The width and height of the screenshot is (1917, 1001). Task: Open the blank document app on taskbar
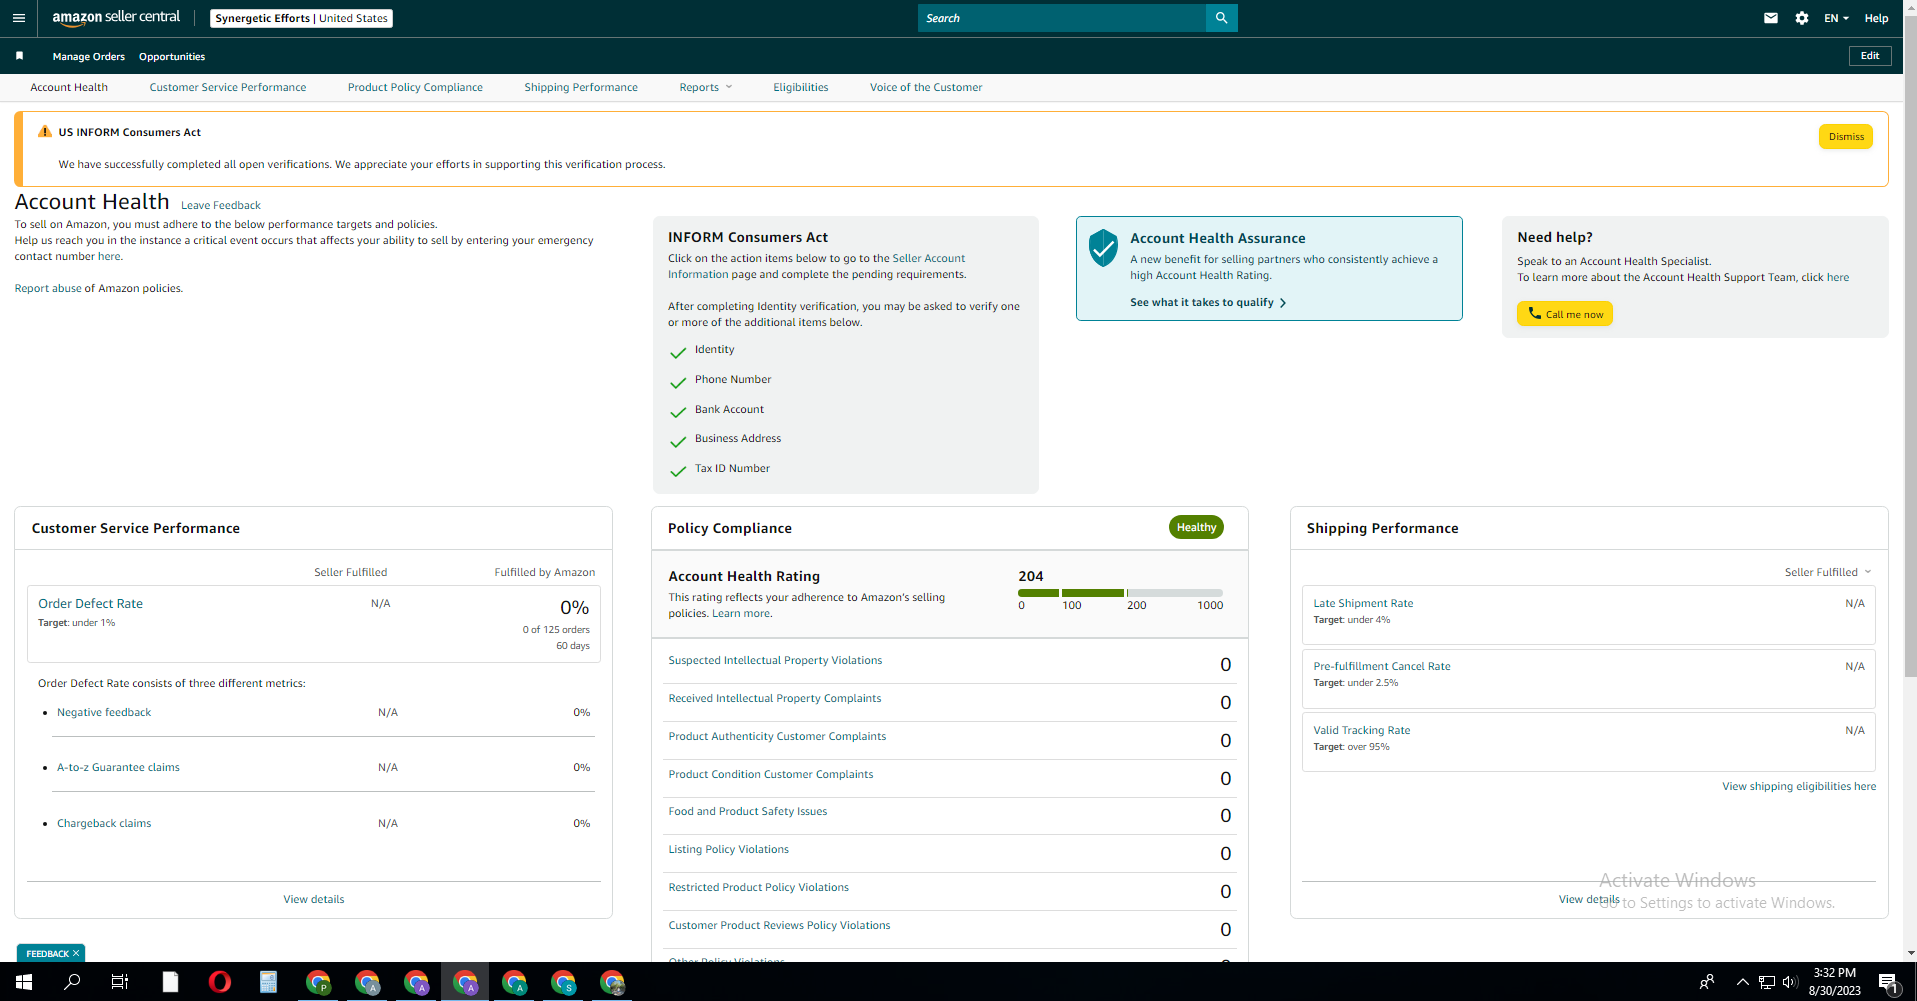coord(170,982)
